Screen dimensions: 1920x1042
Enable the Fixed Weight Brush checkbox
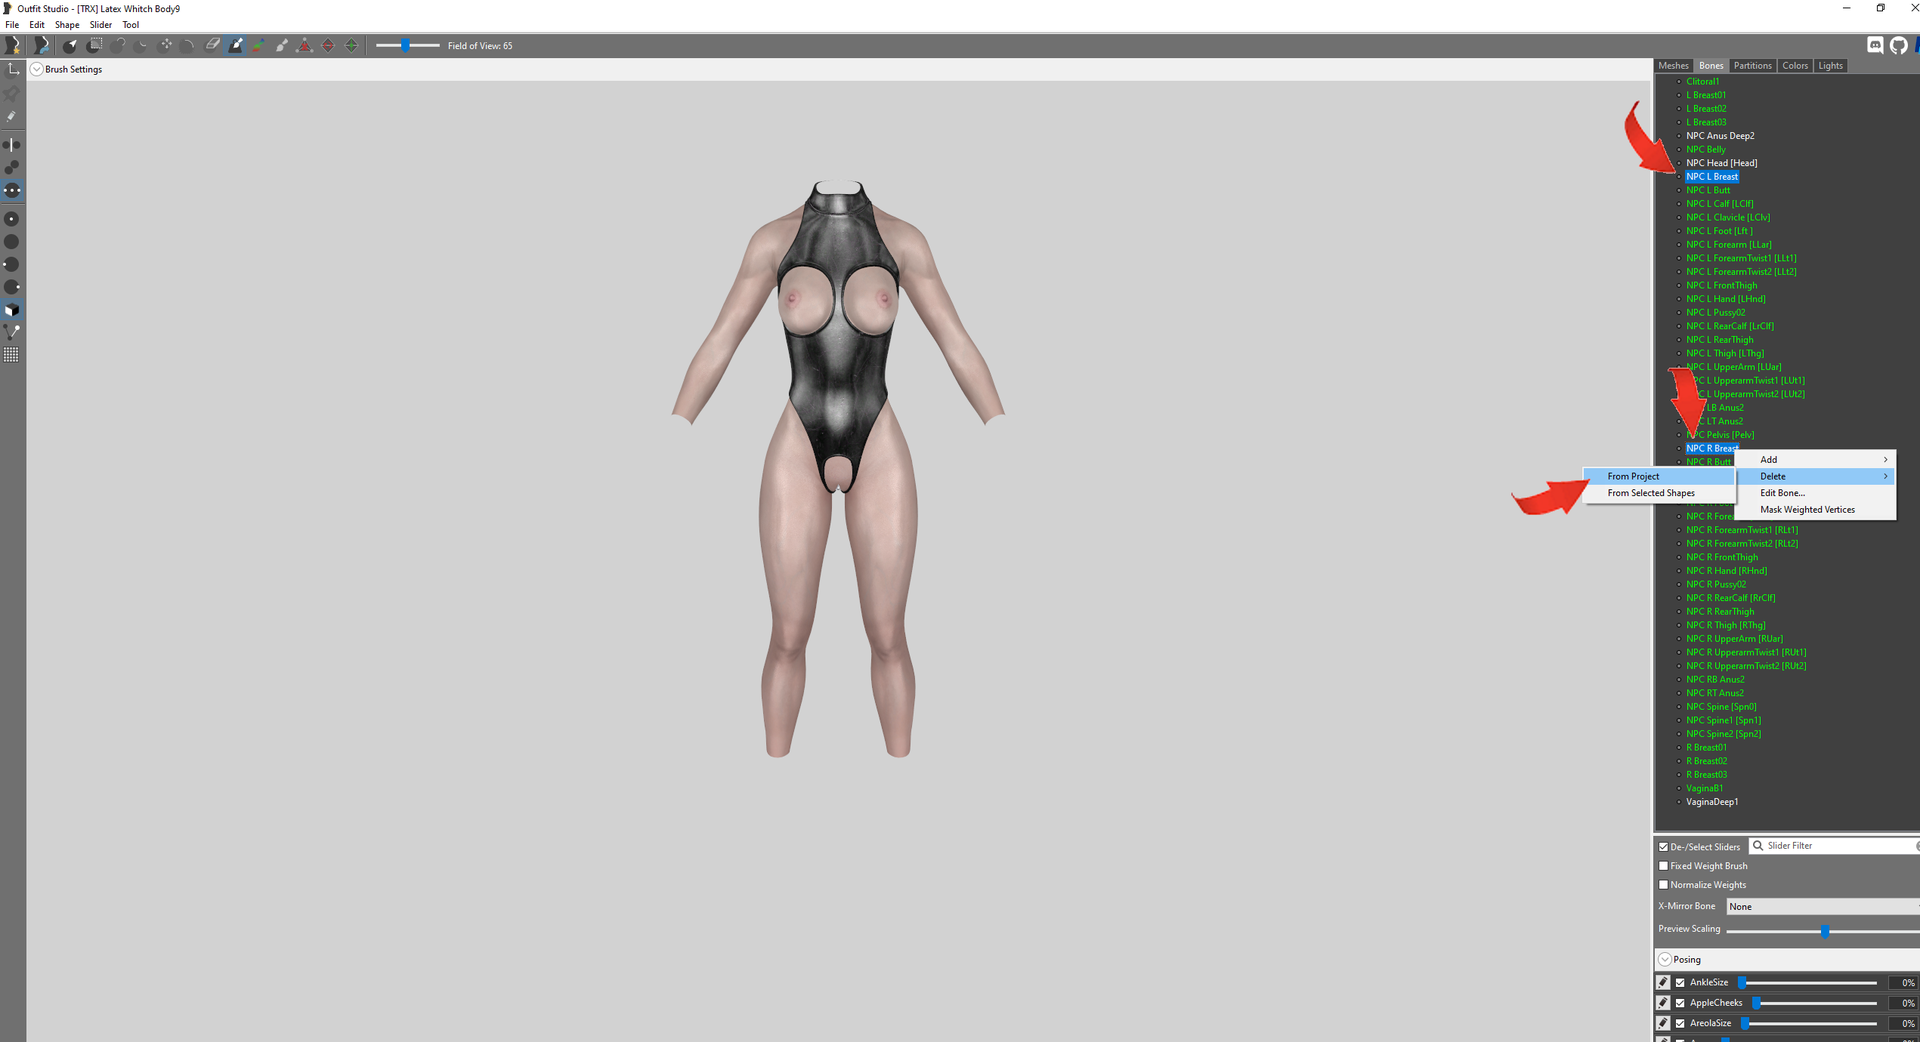[x=1664, y=866]
